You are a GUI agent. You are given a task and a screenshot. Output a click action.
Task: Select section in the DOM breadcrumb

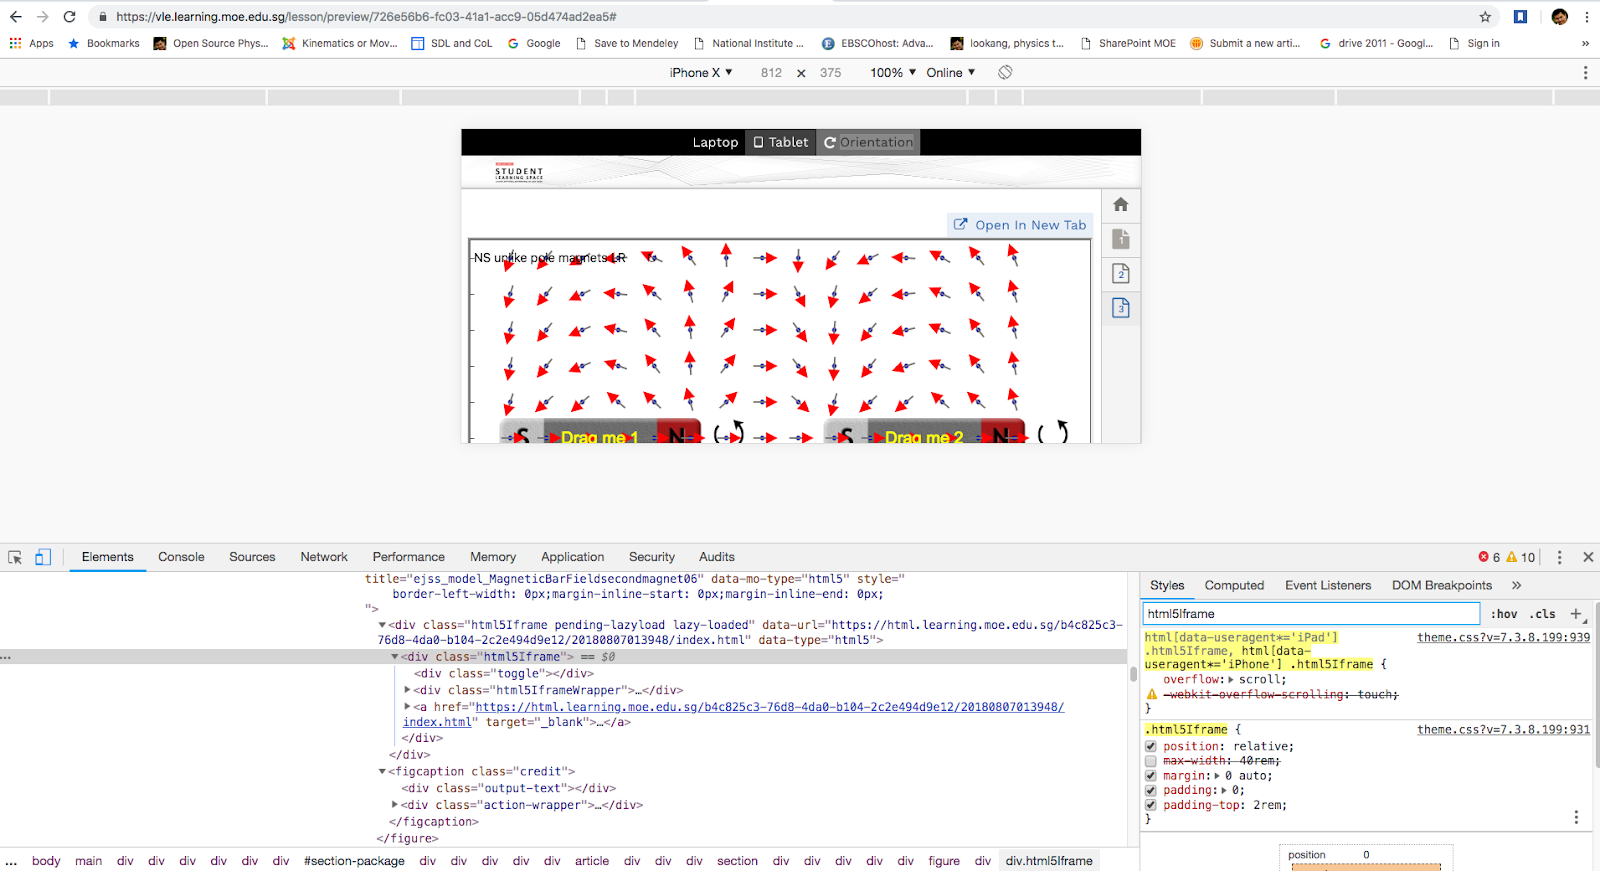pos(737,861)
